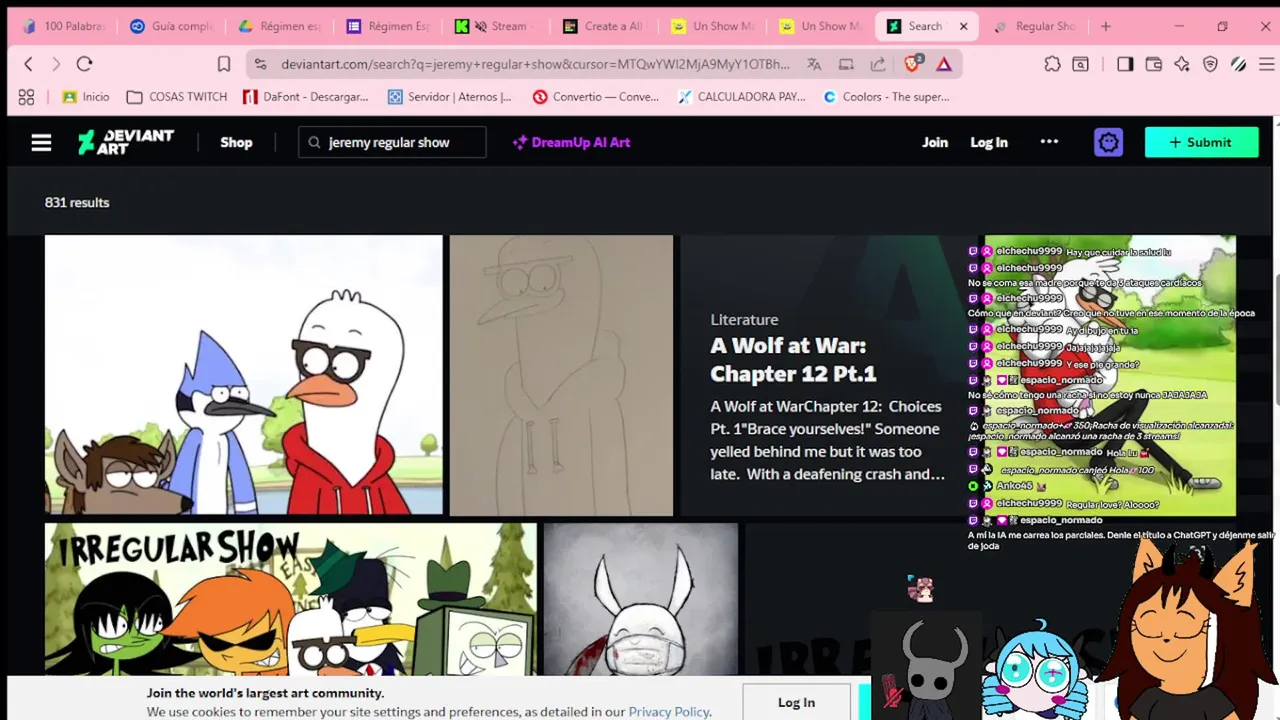Switch to the 'Create a All' tab

pyautogui.click(x=604, y=26)
